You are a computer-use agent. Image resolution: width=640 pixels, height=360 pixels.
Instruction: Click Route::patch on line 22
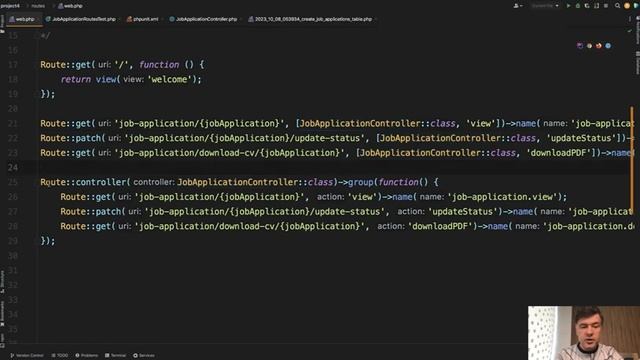(73, 138)
